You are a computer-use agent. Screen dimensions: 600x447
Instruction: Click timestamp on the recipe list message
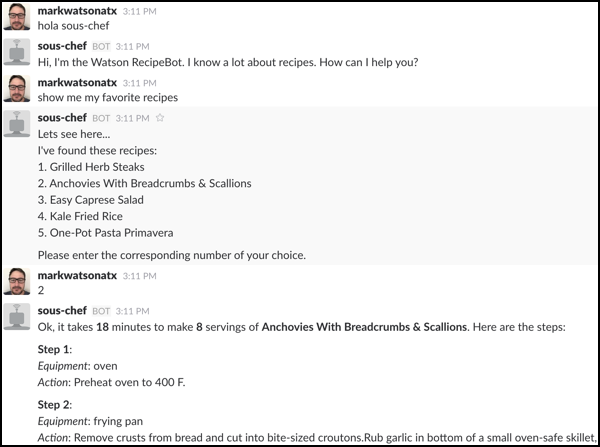132,118
